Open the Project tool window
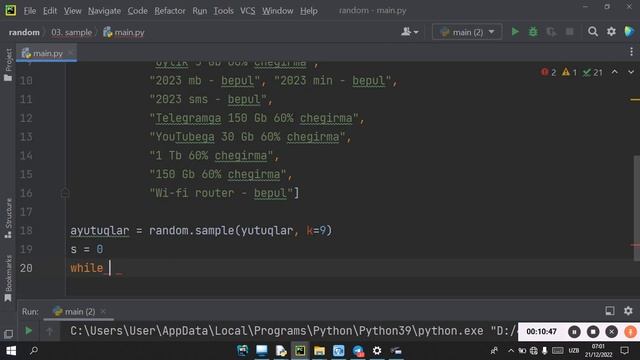The height and width of the screenshot is (360, 640). [x=8, y=64]
